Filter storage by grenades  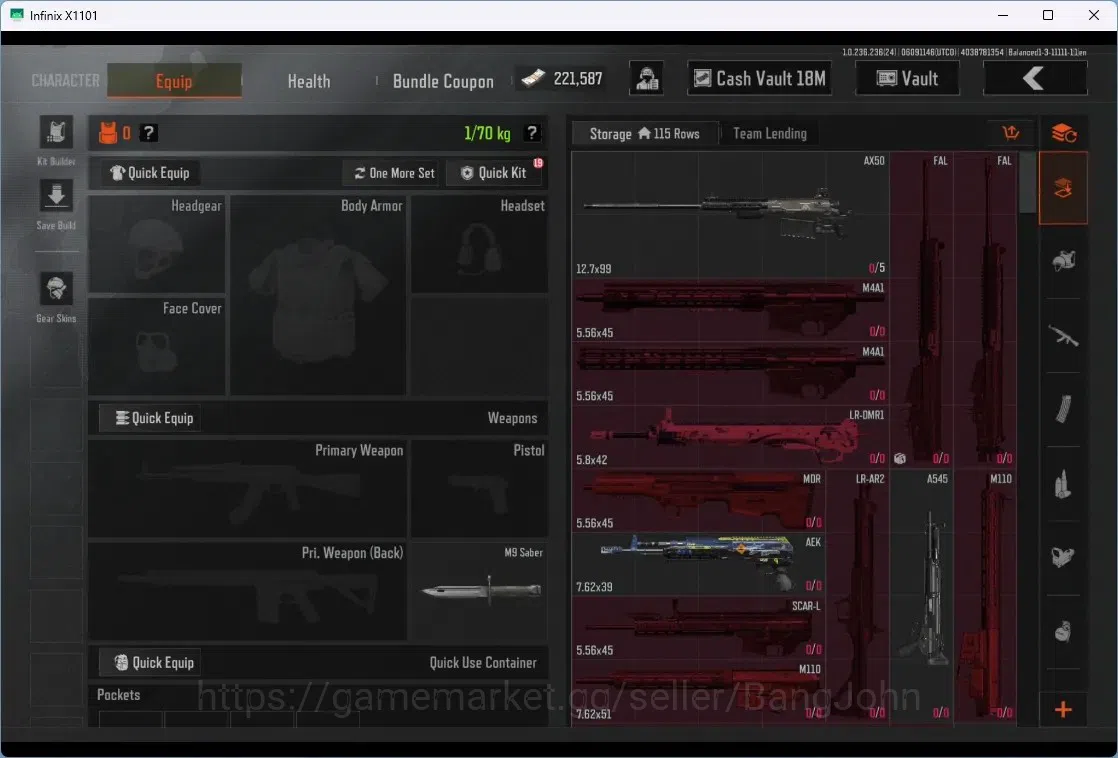1063,631
